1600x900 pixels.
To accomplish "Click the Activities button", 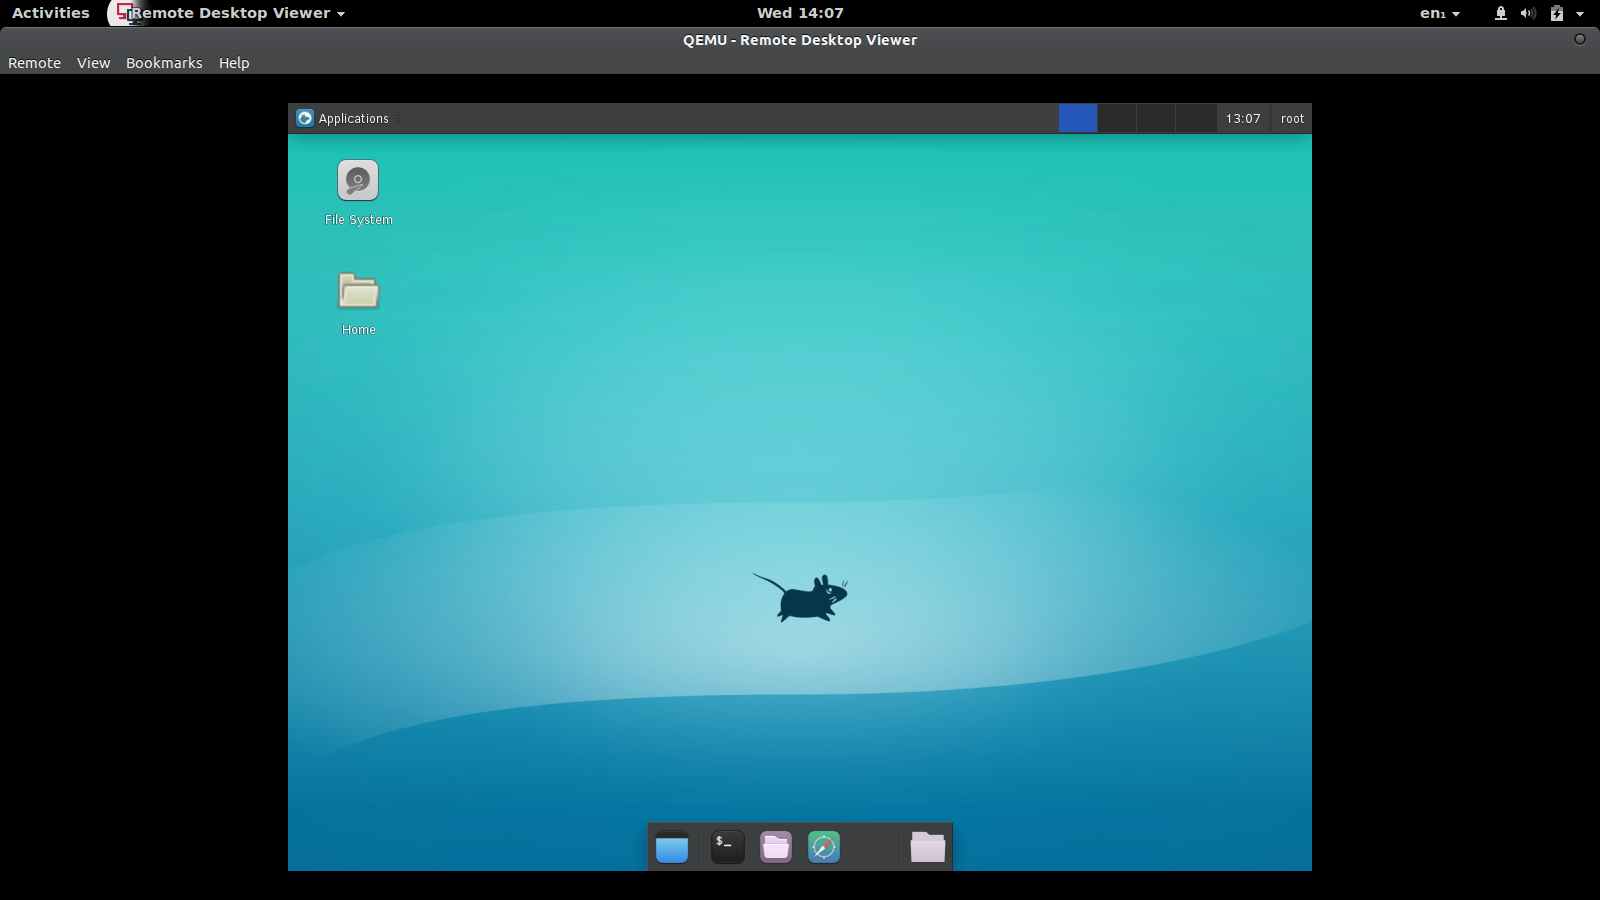I will click(51, 13).
